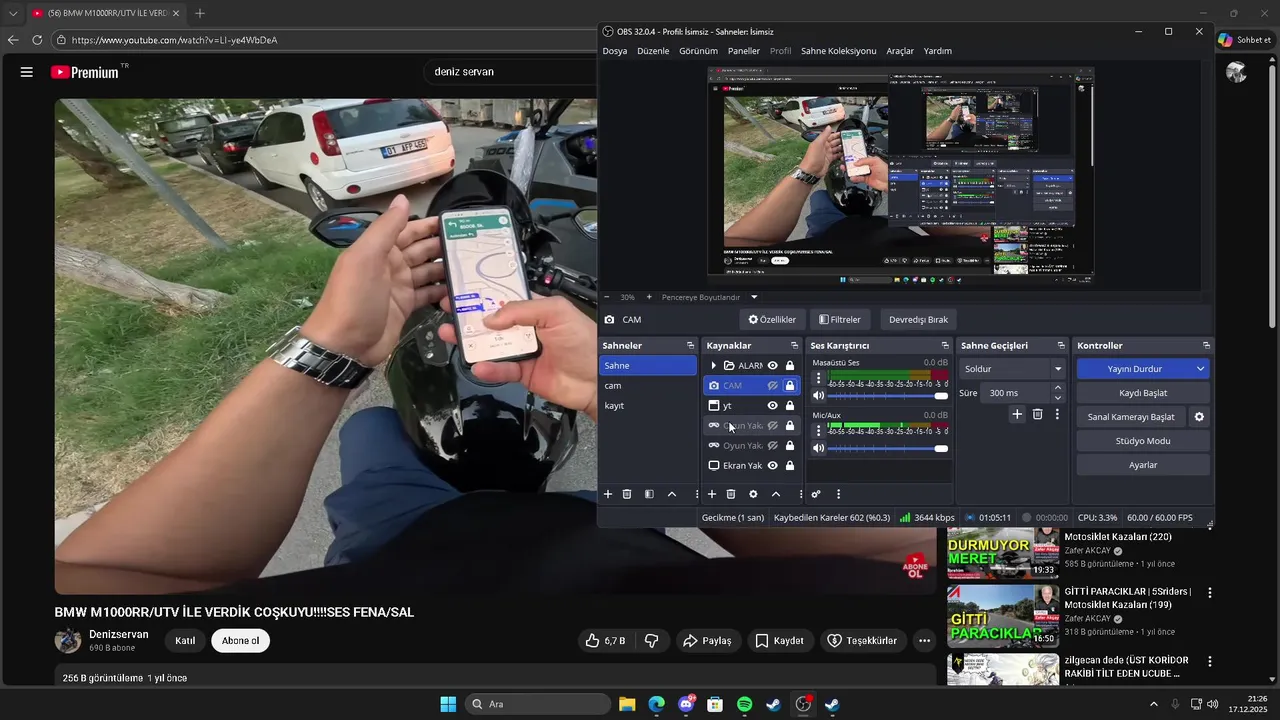Mute Masaüstü Ses audio
1280x720 pixels.
pos(819,396)
